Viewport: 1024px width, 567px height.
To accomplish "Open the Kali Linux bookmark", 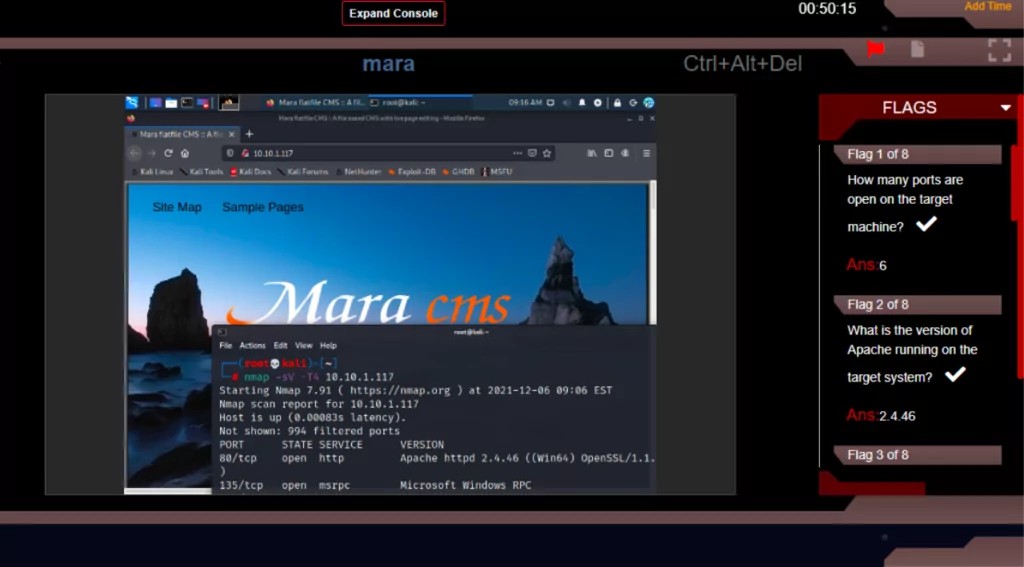I will (152, 172).
